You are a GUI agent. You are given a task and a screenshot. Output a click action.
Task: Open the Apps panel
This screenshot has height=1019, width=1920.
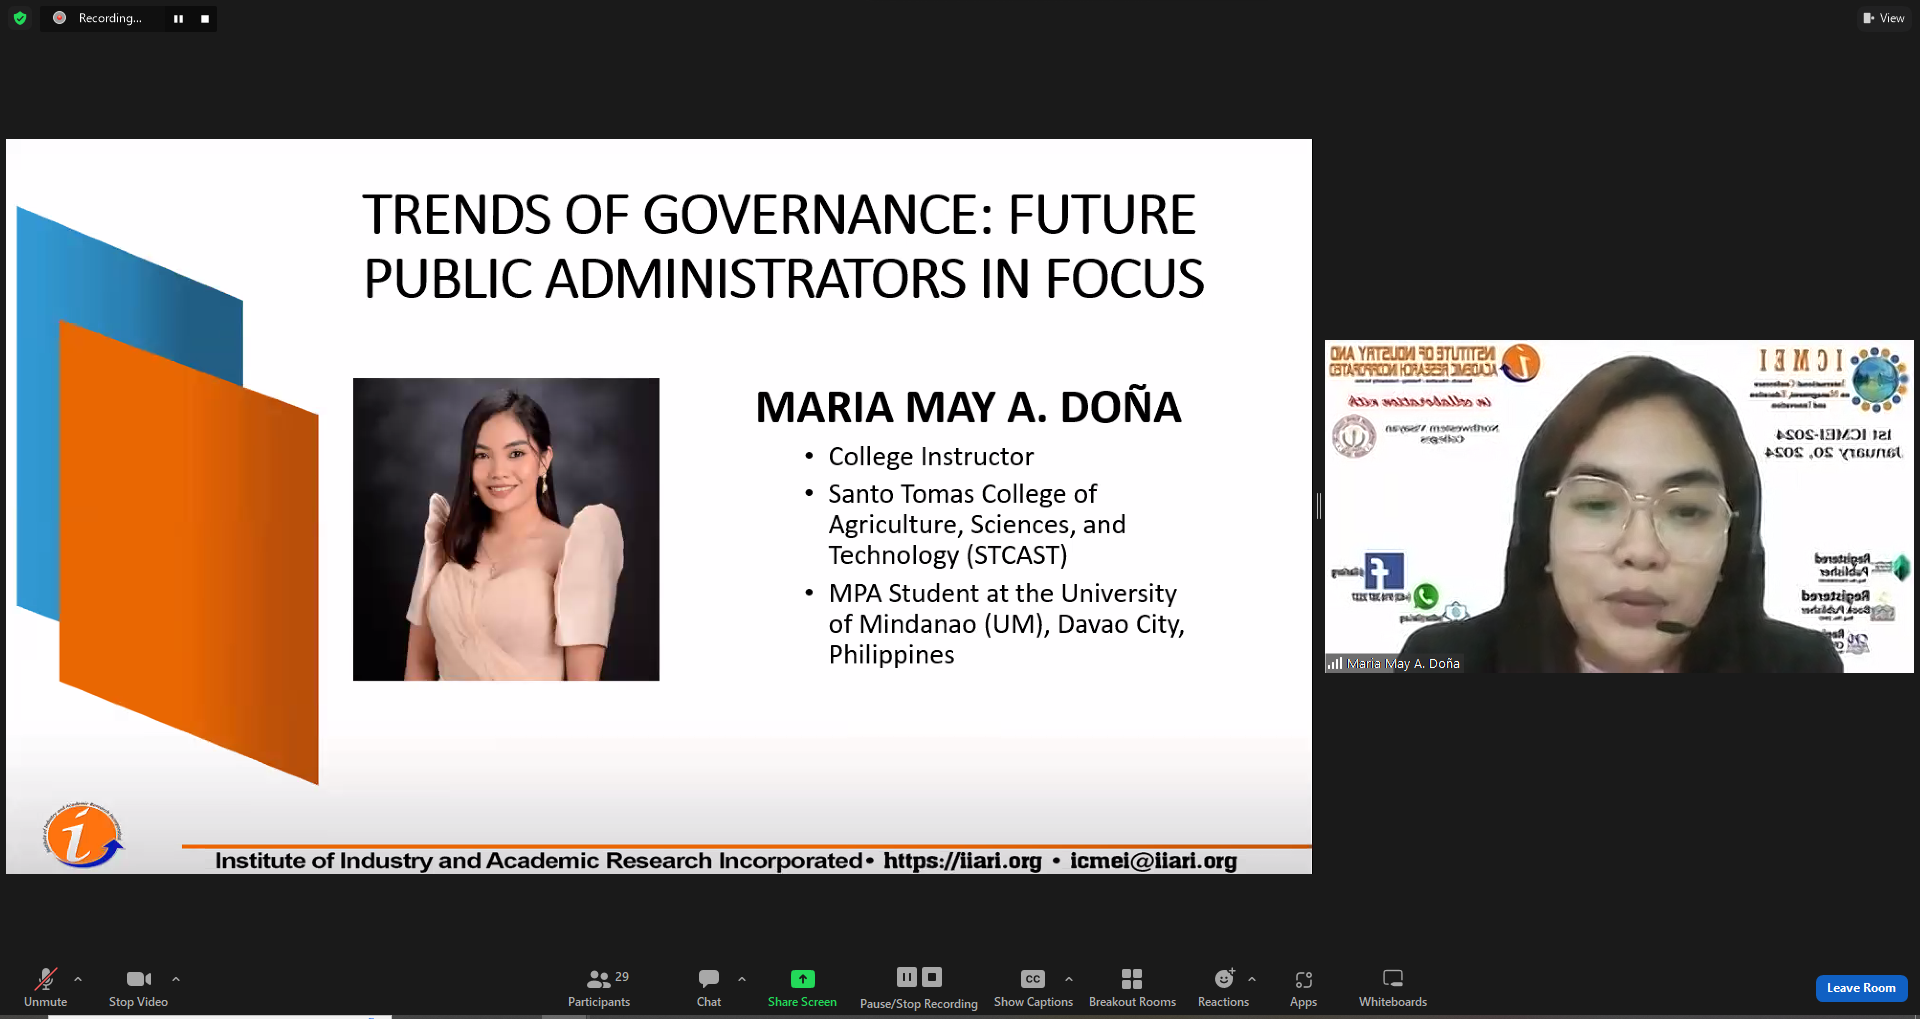[1303, 987]
